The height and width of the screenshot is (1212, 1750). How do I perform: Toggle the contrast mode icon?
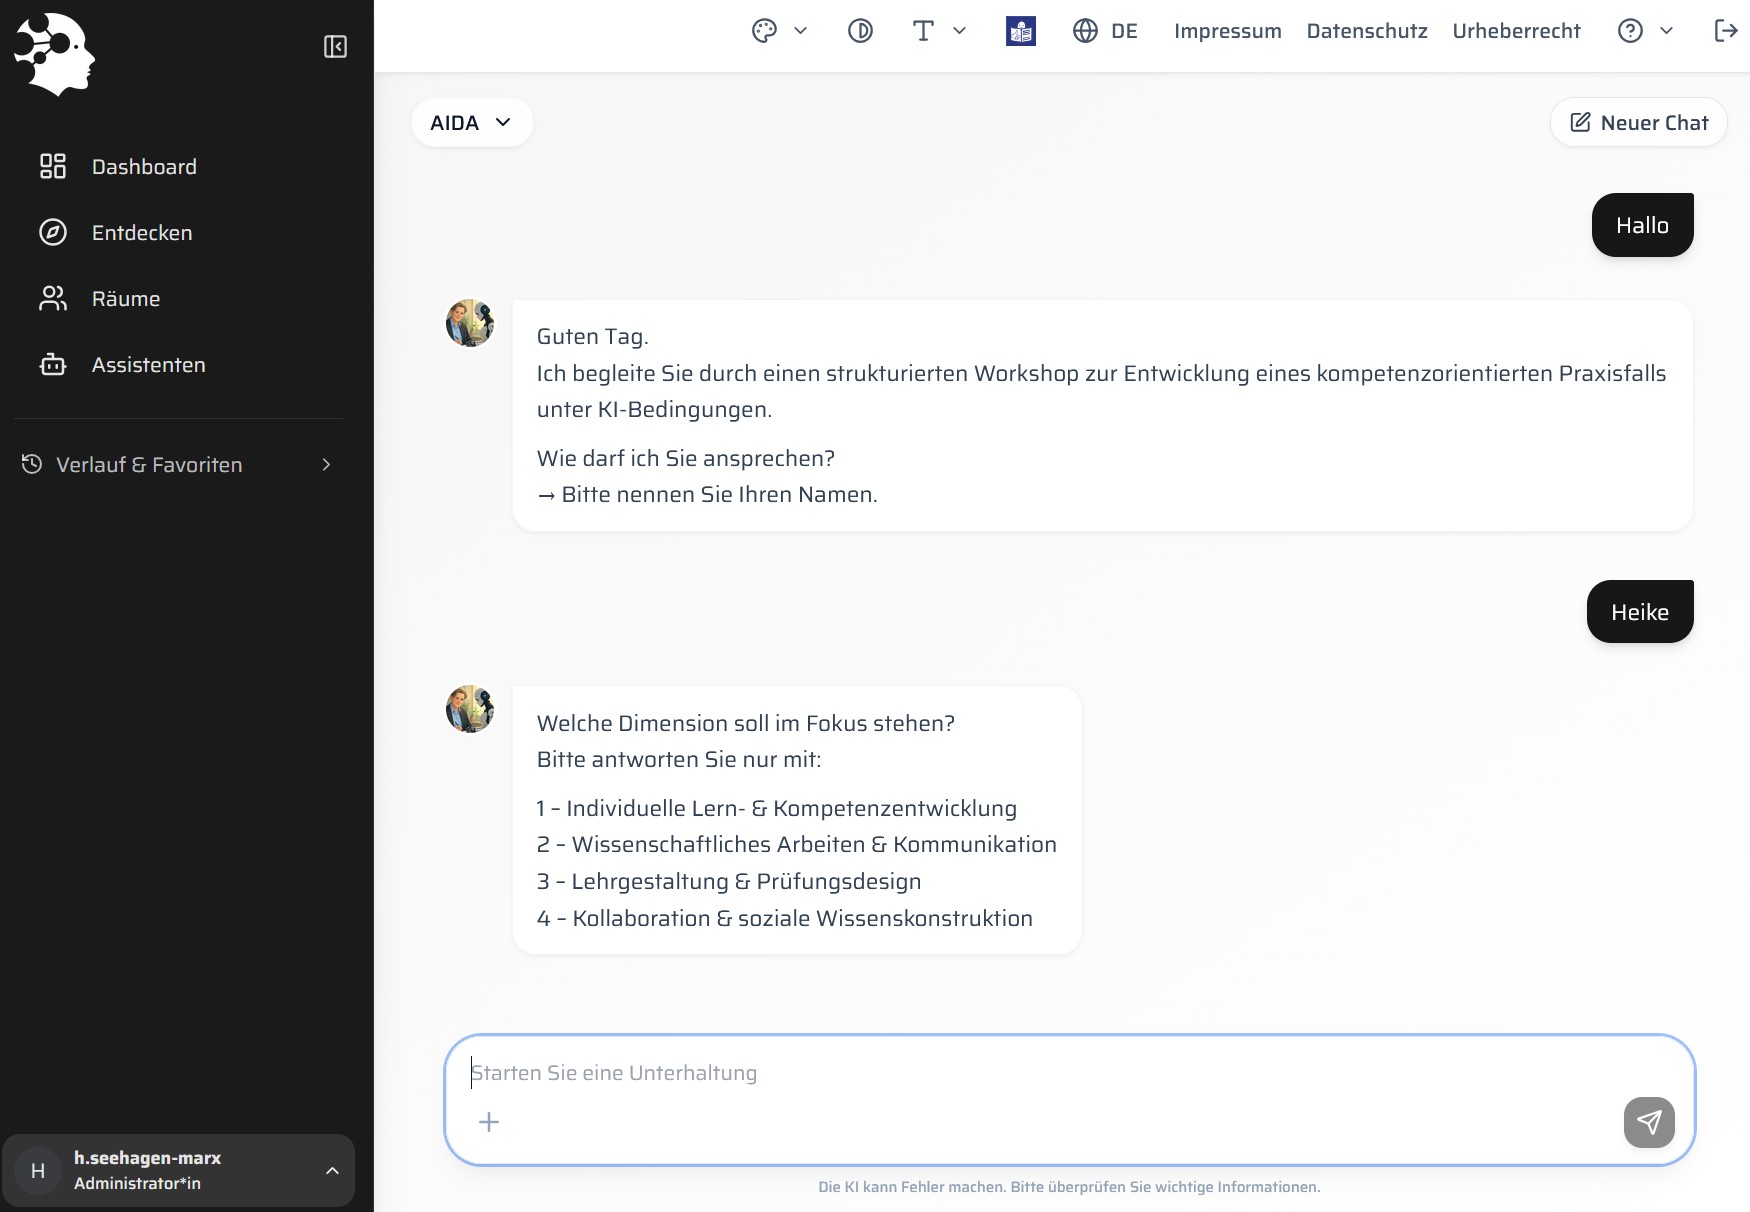click(860, 31)
